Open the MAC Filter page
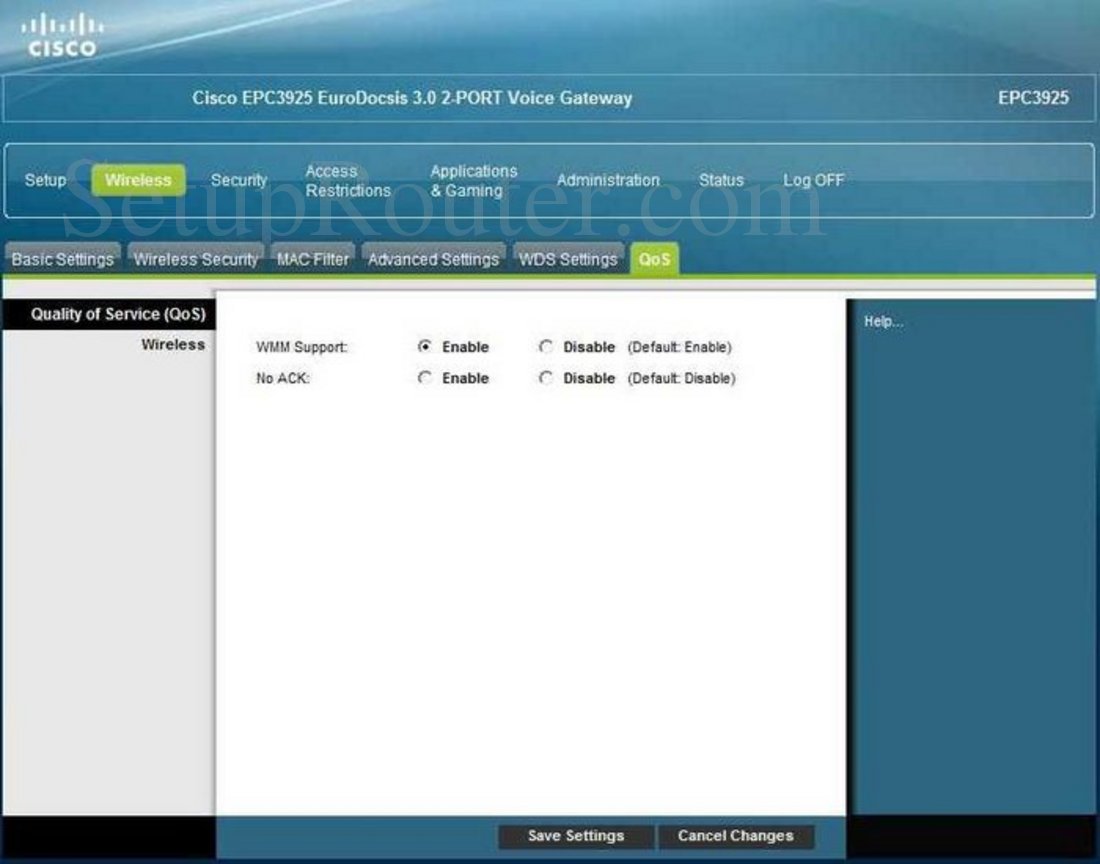1100x864 pixels. point(311,258)
